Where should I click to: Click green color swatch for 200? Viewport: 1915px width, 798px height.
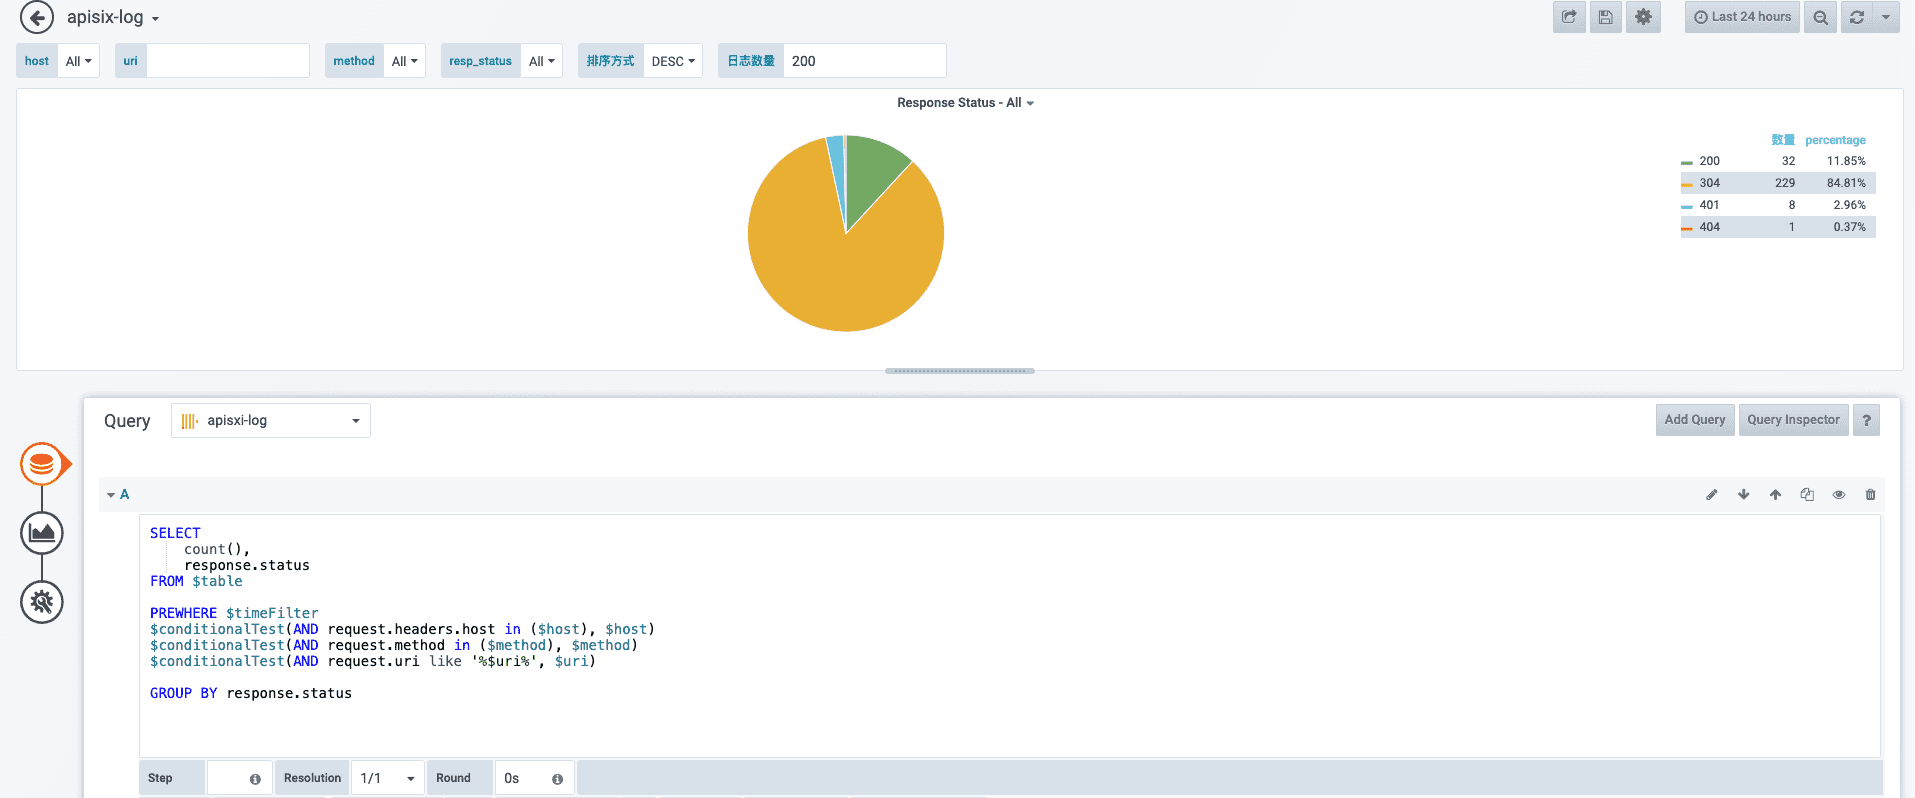[1687, 162]
